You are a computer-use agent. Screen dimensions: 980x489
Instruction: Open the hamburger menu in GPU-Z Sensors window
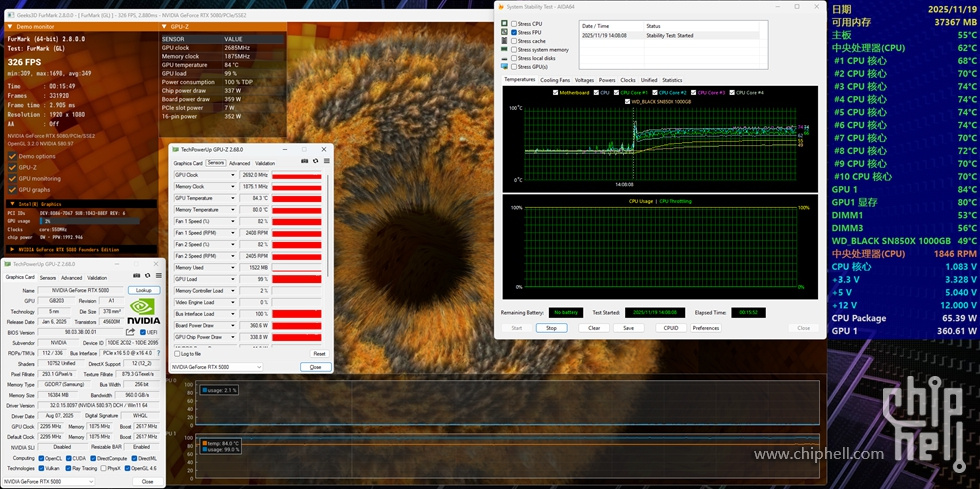(326, 161)
